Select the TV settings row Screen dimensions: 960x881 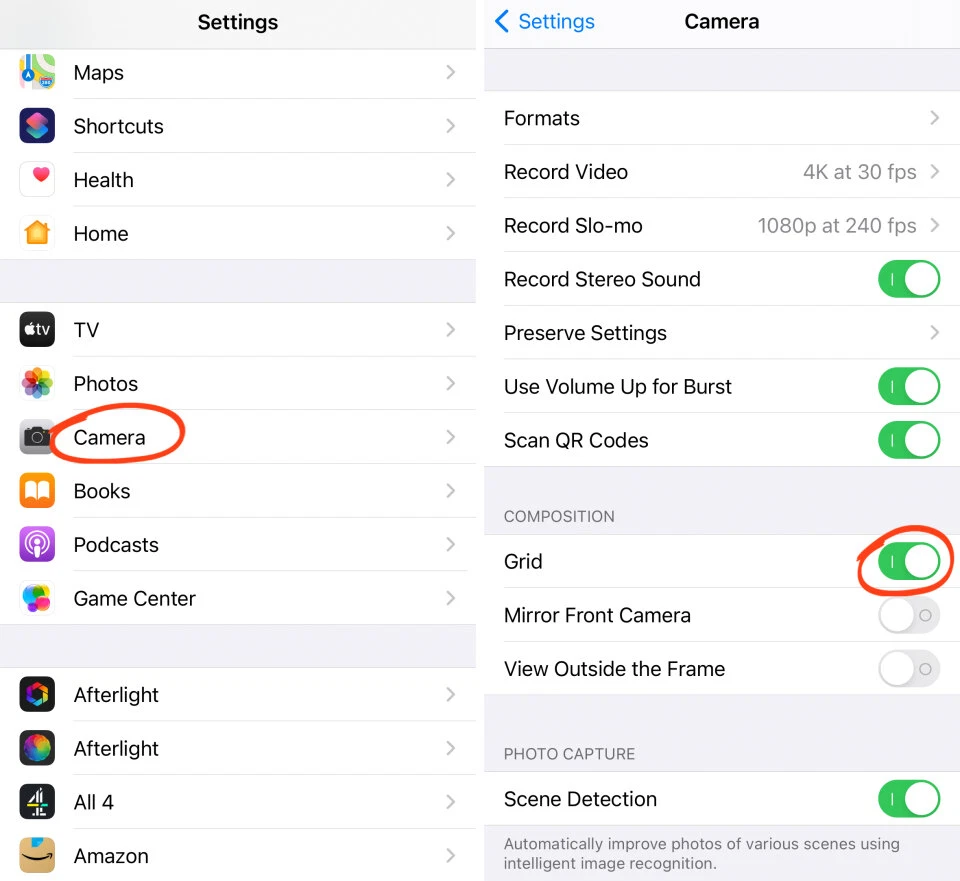238,330
